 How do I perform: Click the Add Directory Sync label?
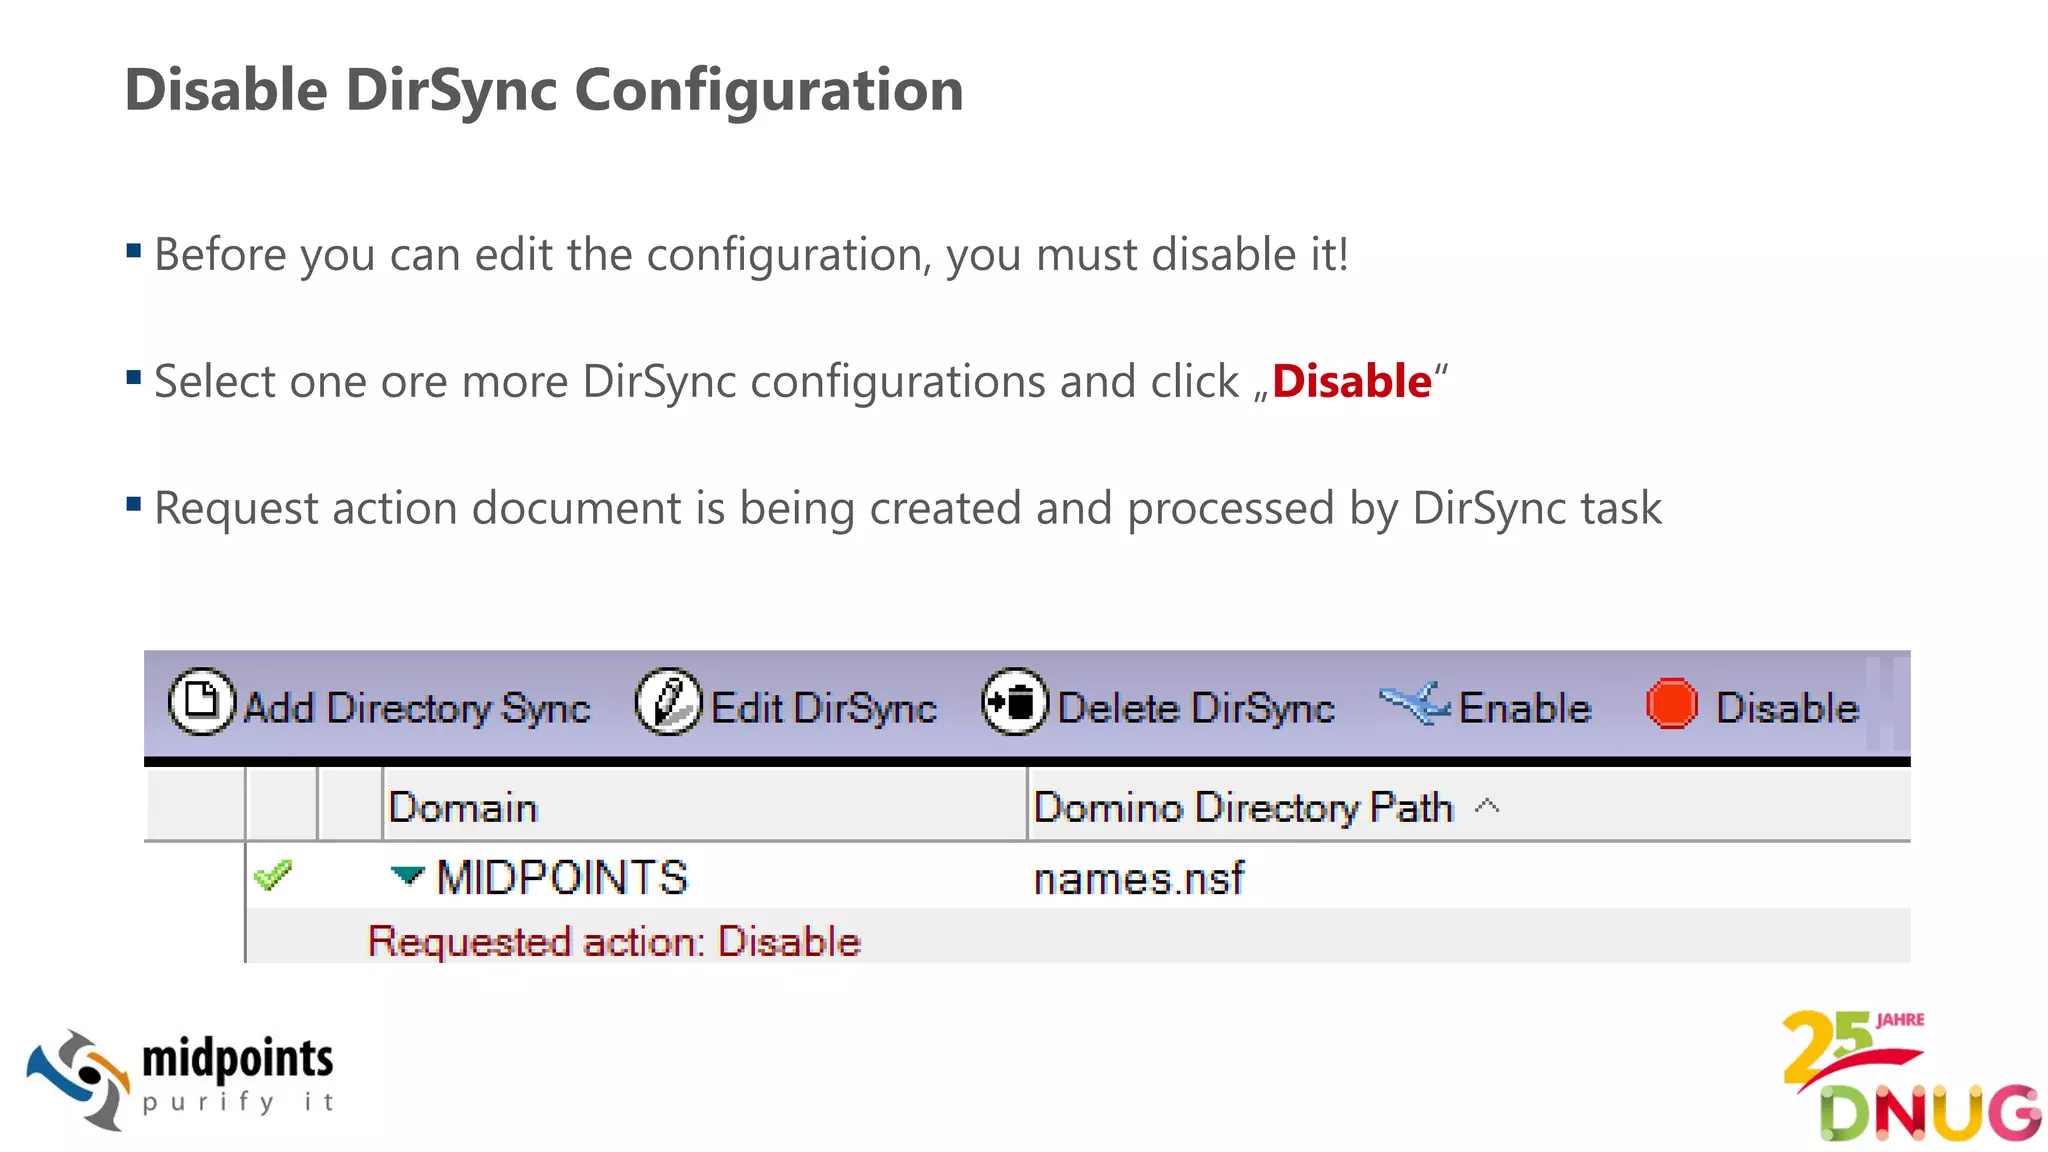(x=417, y=709)
